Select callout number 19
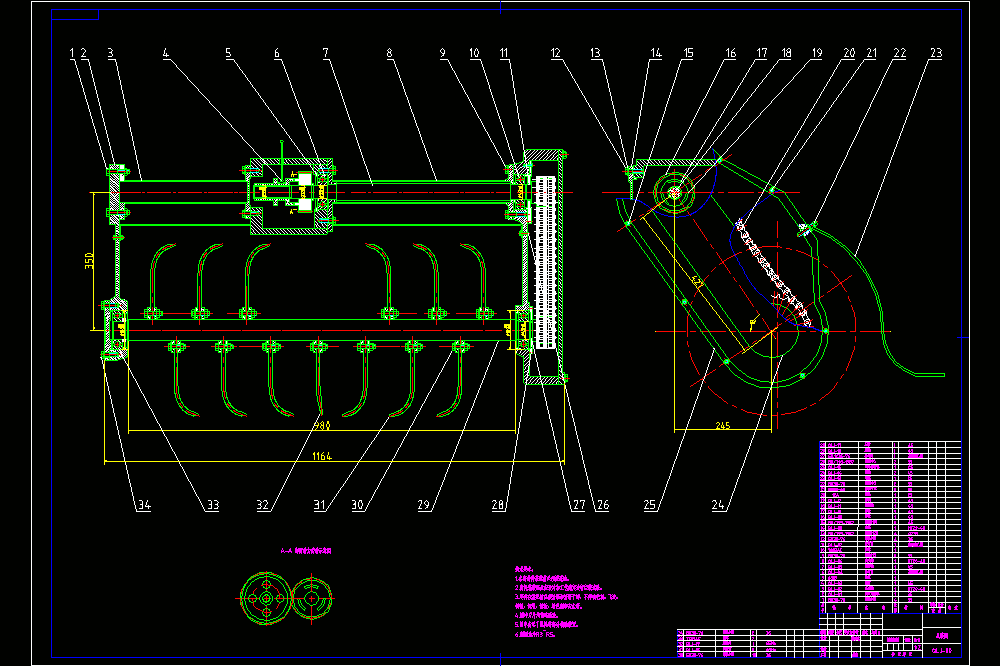The image size is (1000, 666). coord(817,54)
